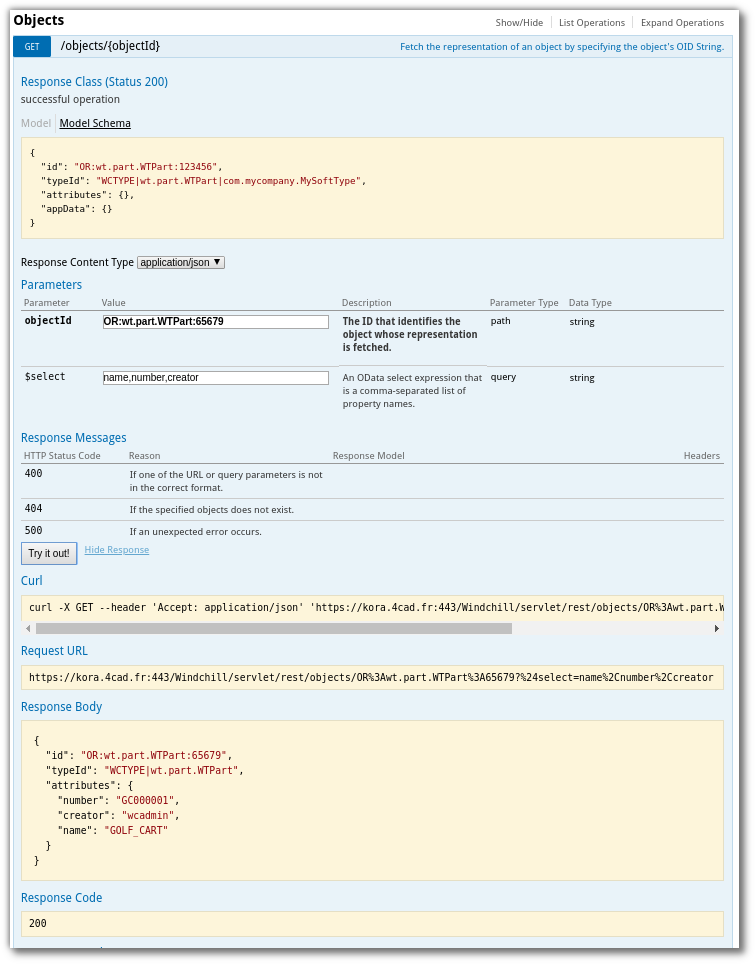
Task: Click the curl scrollbar right arrow
Action: pos(716,628)
